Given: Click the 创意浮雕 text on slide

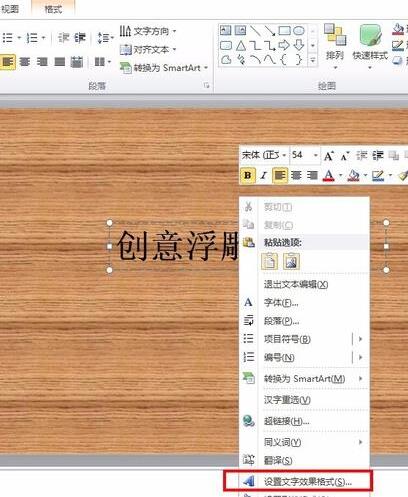Looking at the screenshot, I should tap(178, 245).
